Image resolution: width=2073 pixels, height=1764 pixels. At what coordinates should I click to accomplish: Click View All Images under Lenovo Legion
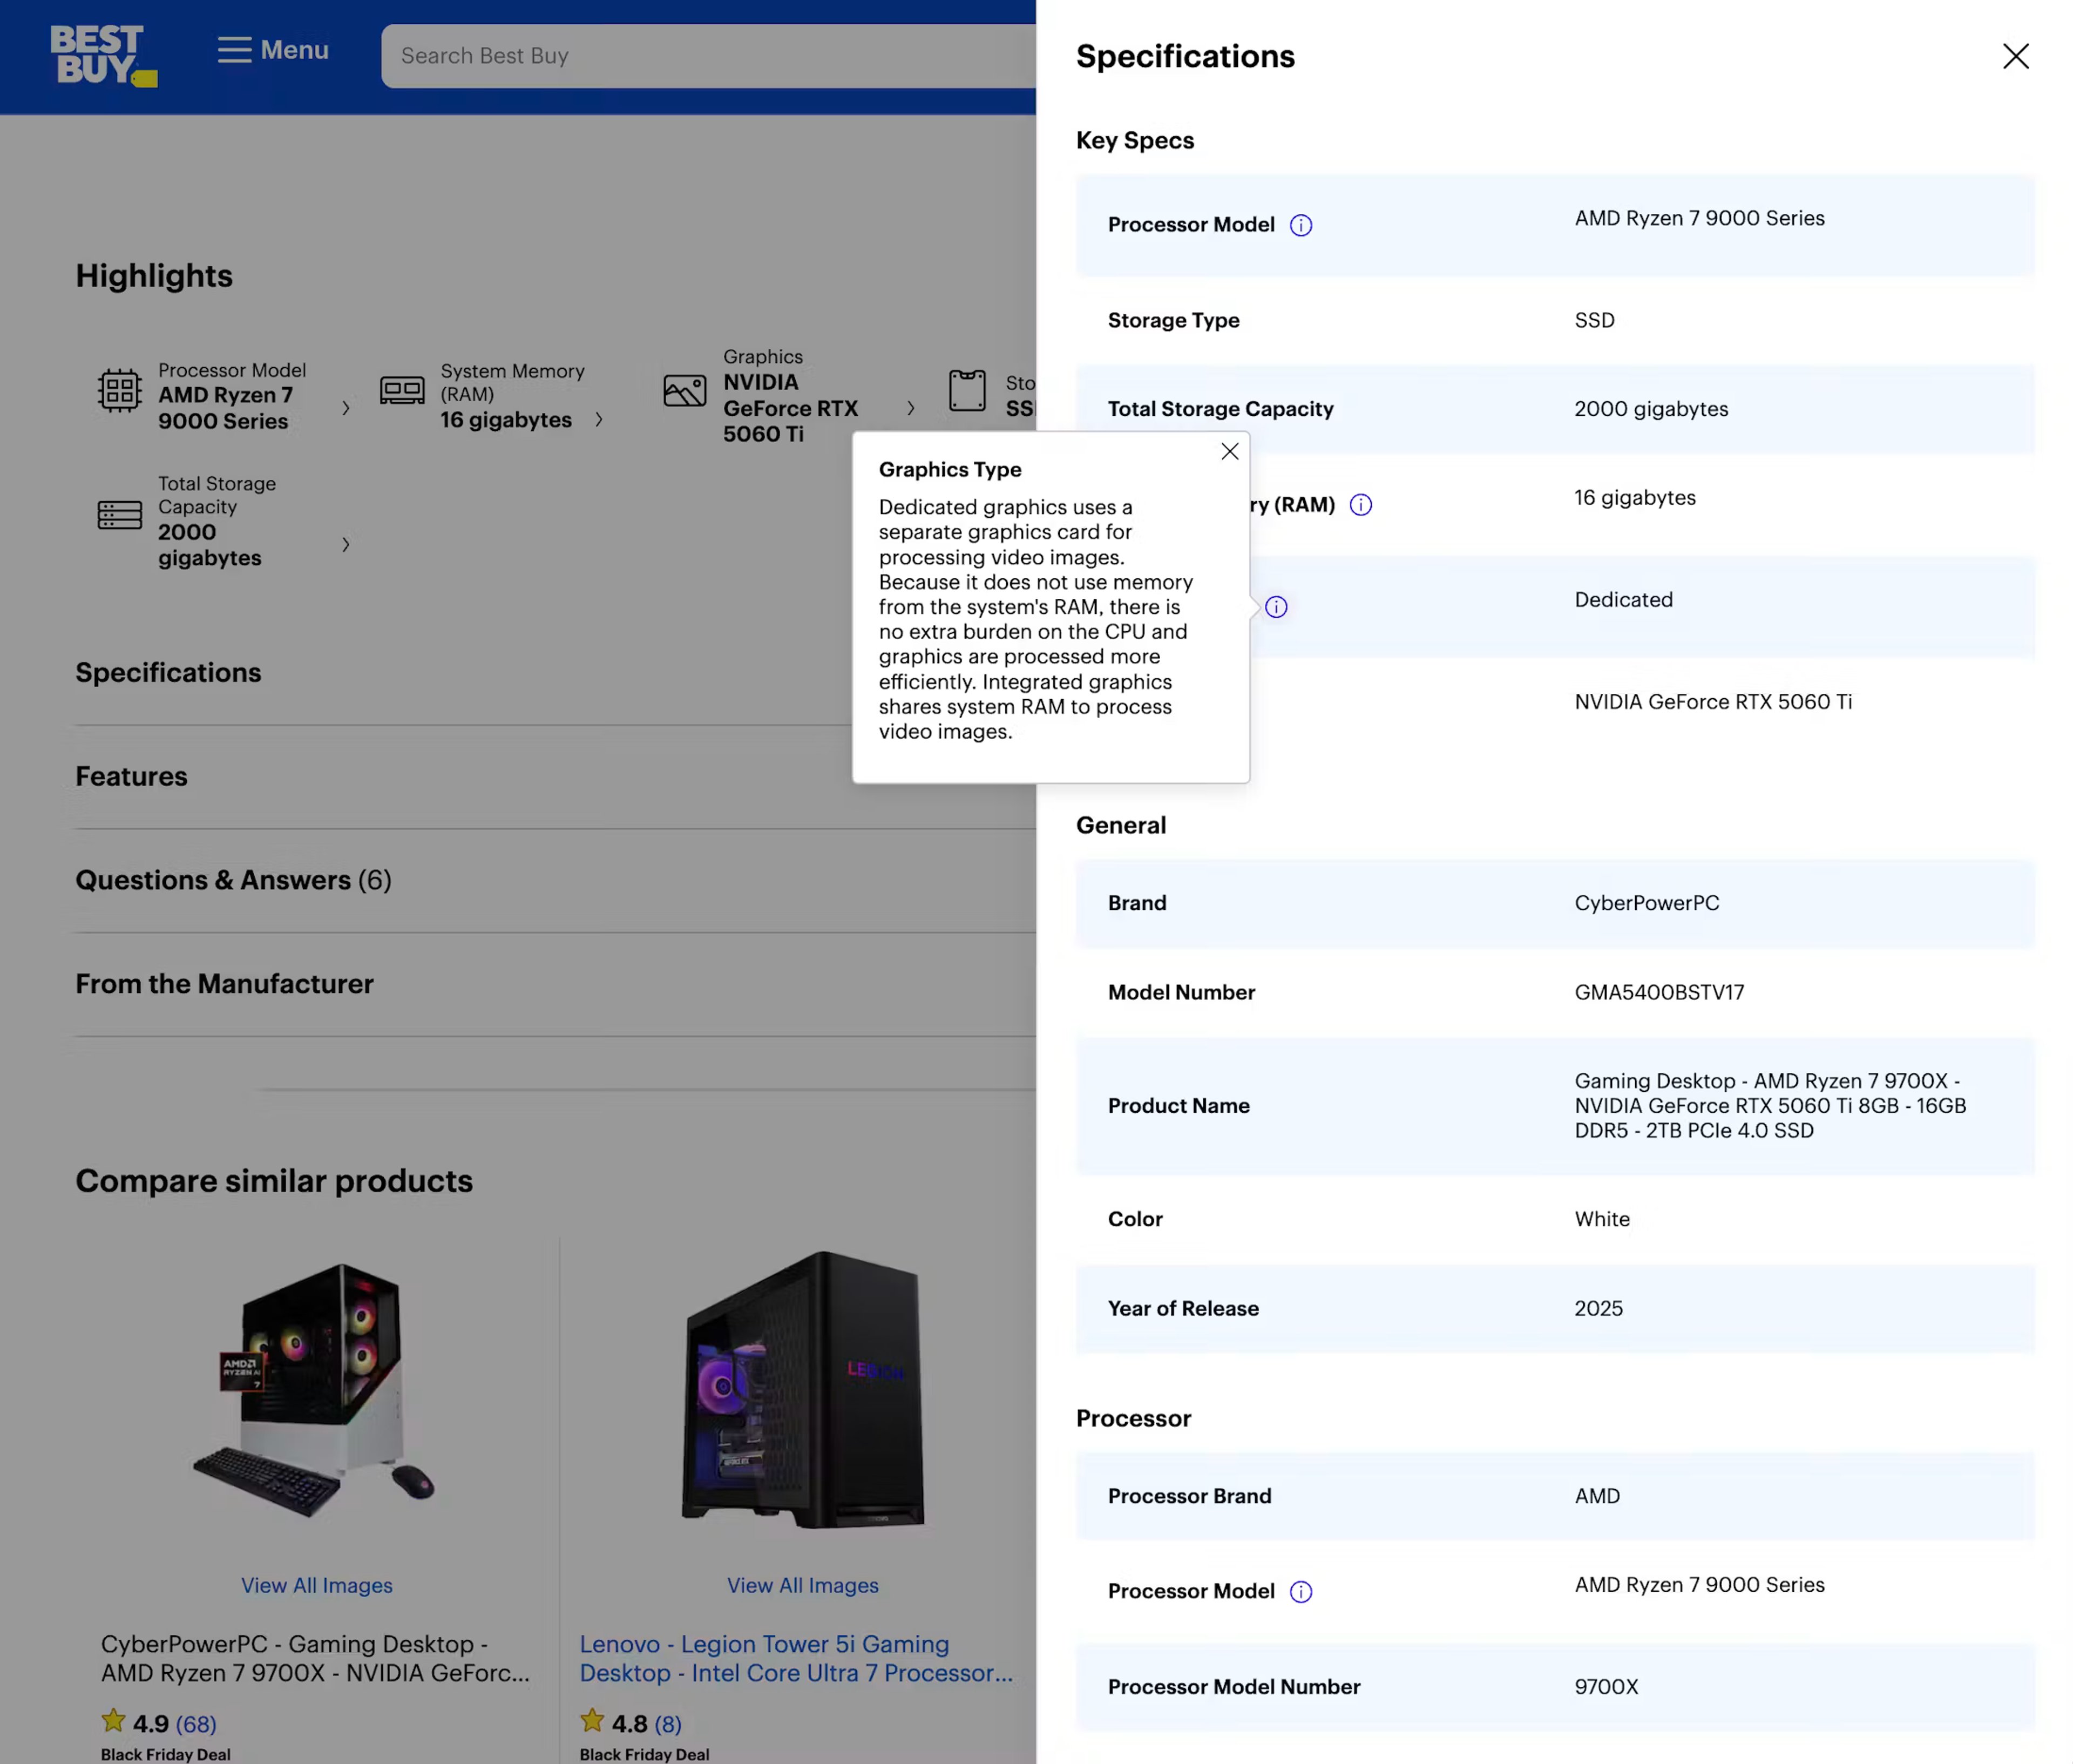(x=802, y=1585)
